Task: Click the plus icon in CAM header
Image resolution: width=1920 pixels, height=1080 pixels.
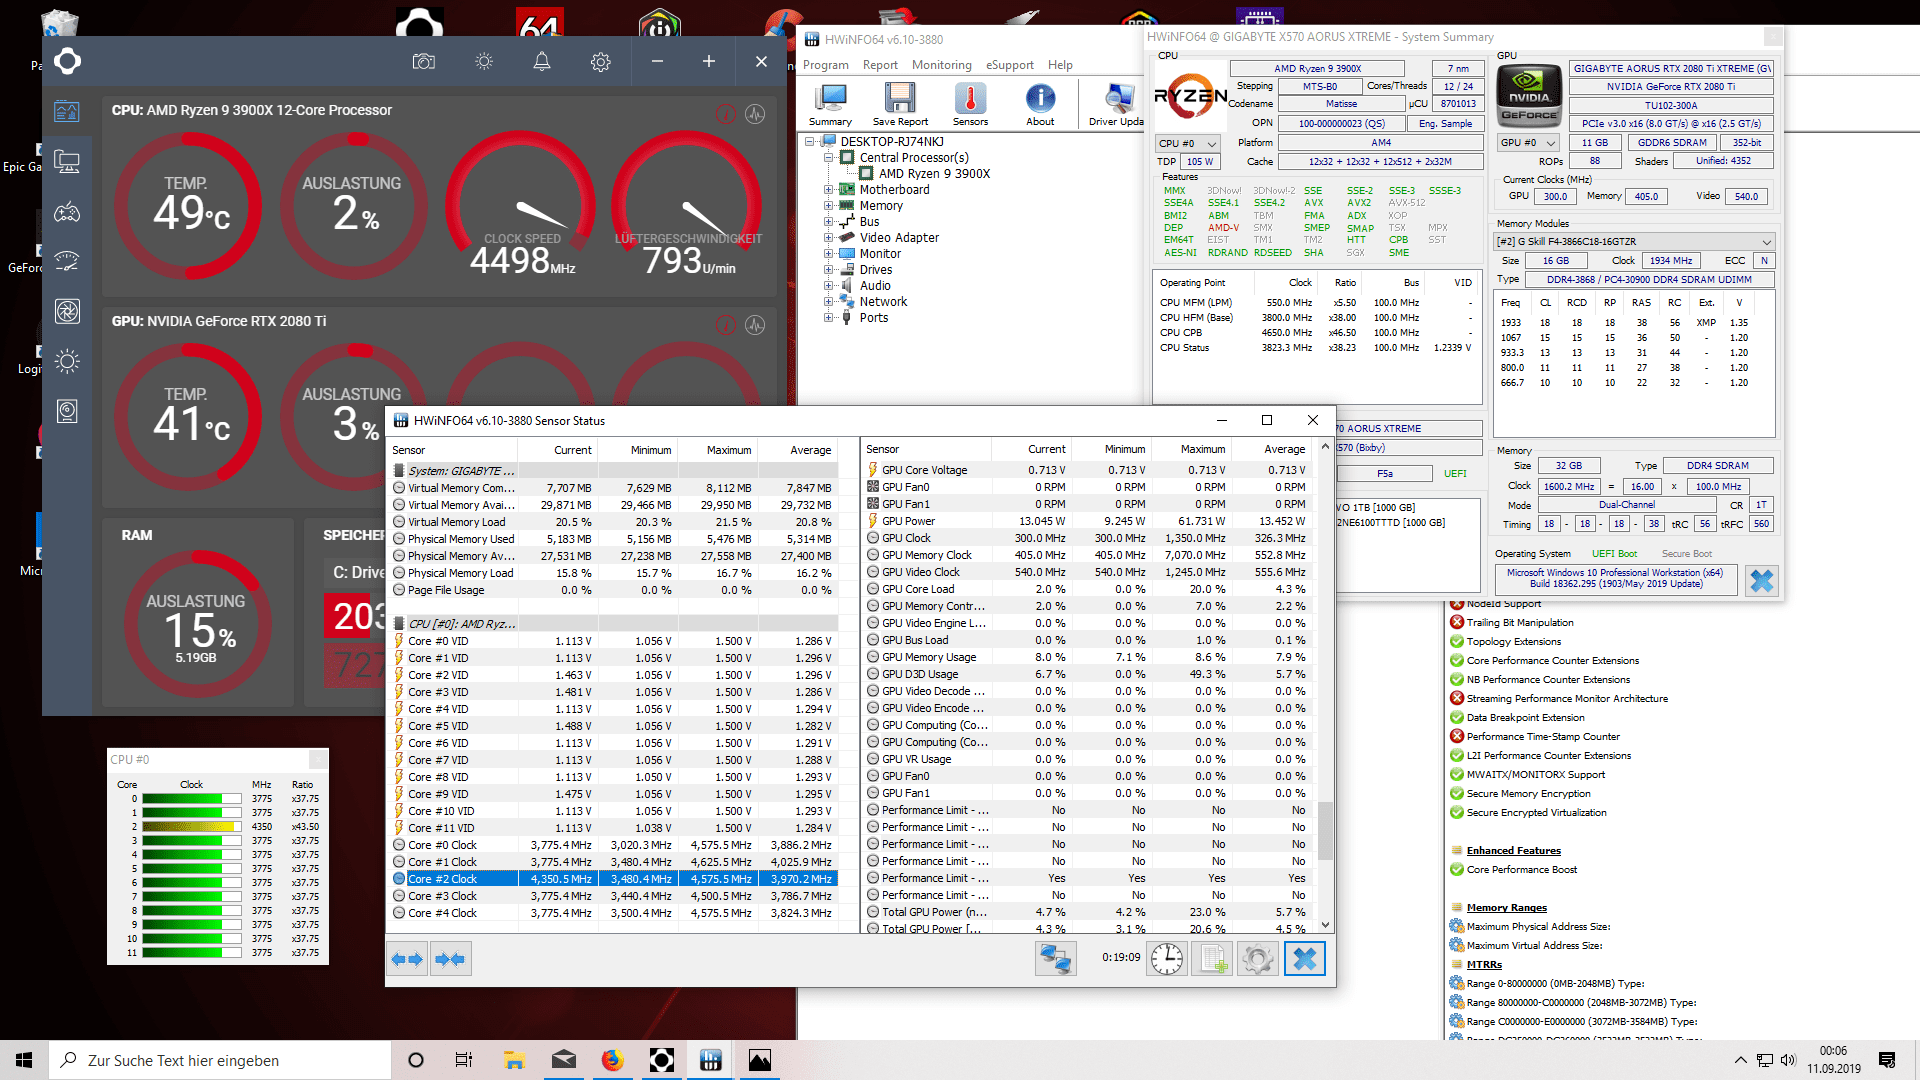Action: (x=708, y=62)
